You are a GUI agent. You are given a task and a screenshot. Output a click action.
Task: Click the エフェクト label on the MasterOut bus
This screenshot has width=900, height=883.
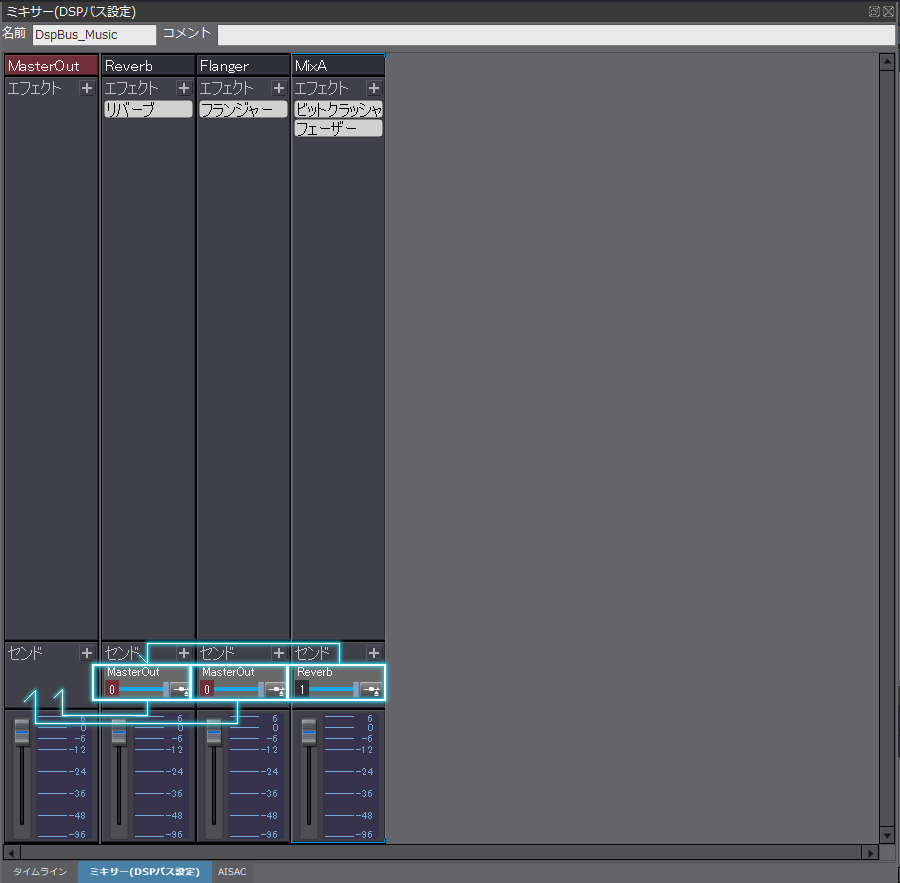[34, 88]
